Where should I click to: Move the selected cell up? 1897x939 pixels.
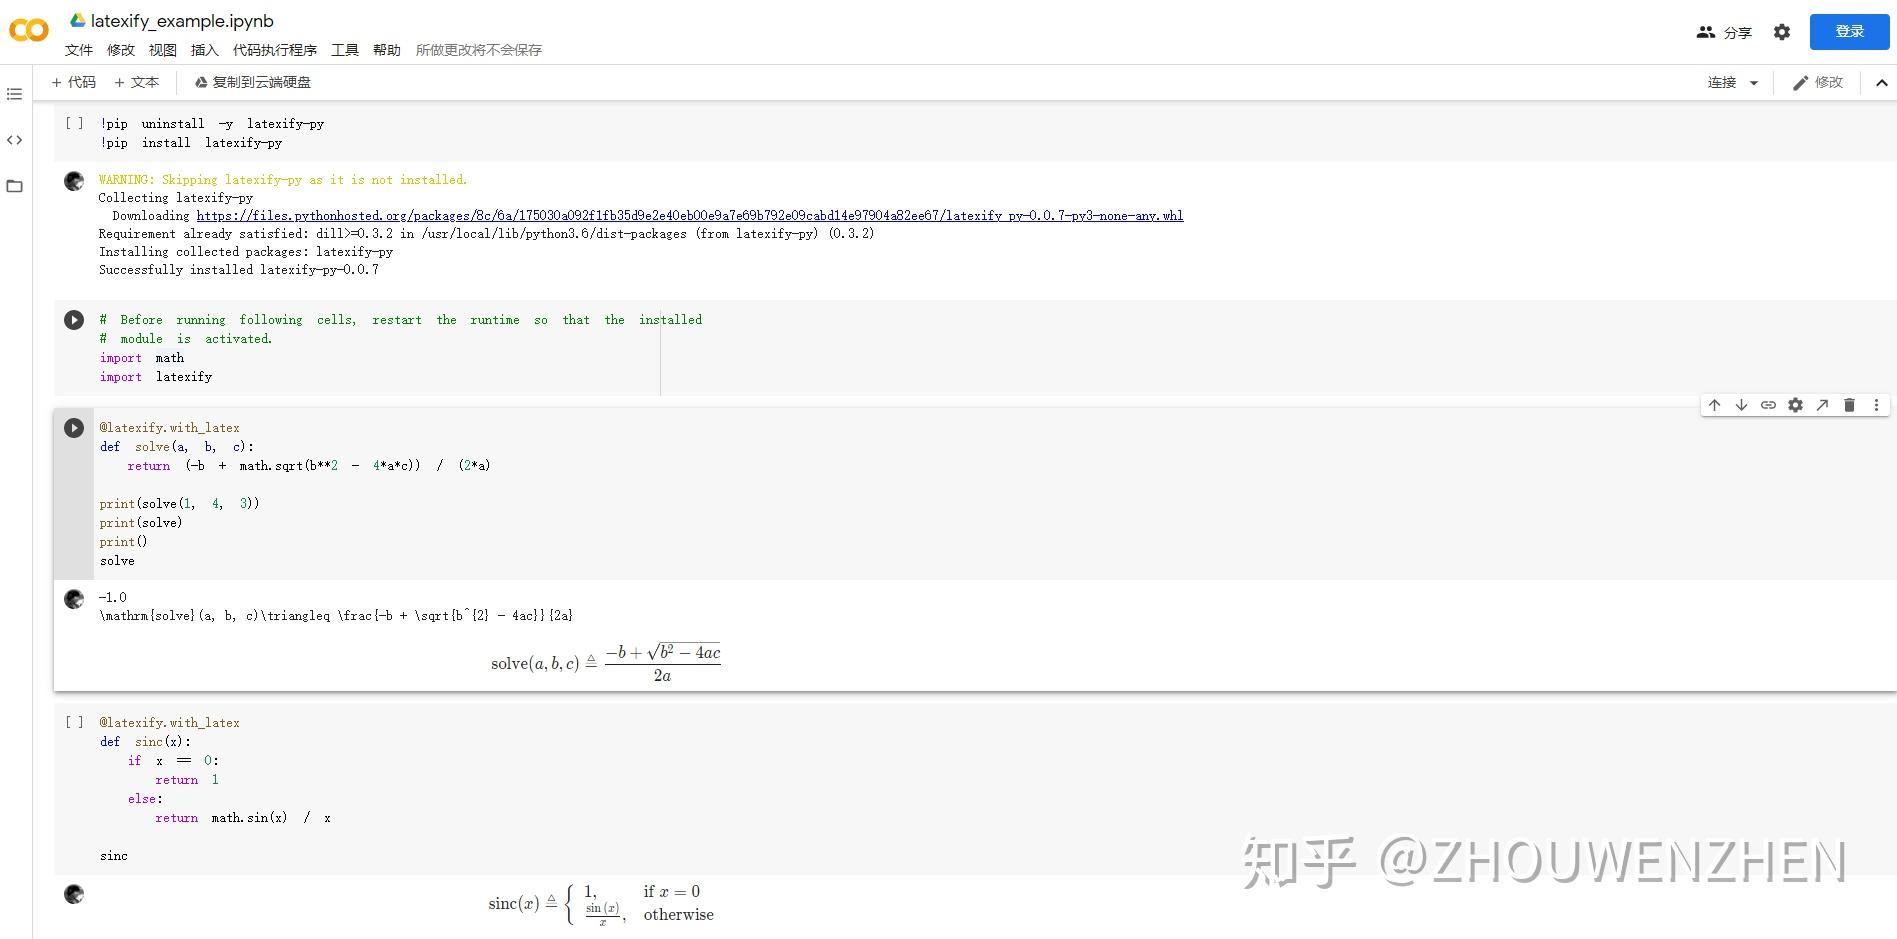point(1714,405)
